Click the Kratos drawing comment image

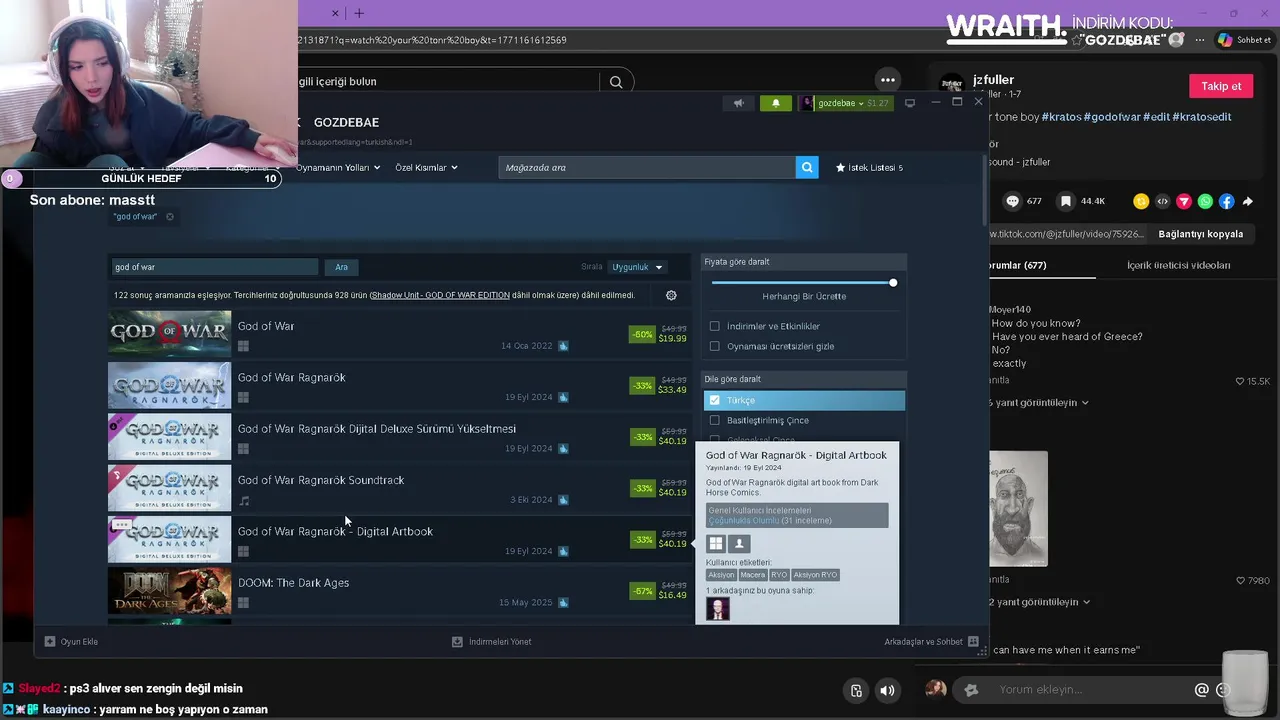pos(1018,509)
